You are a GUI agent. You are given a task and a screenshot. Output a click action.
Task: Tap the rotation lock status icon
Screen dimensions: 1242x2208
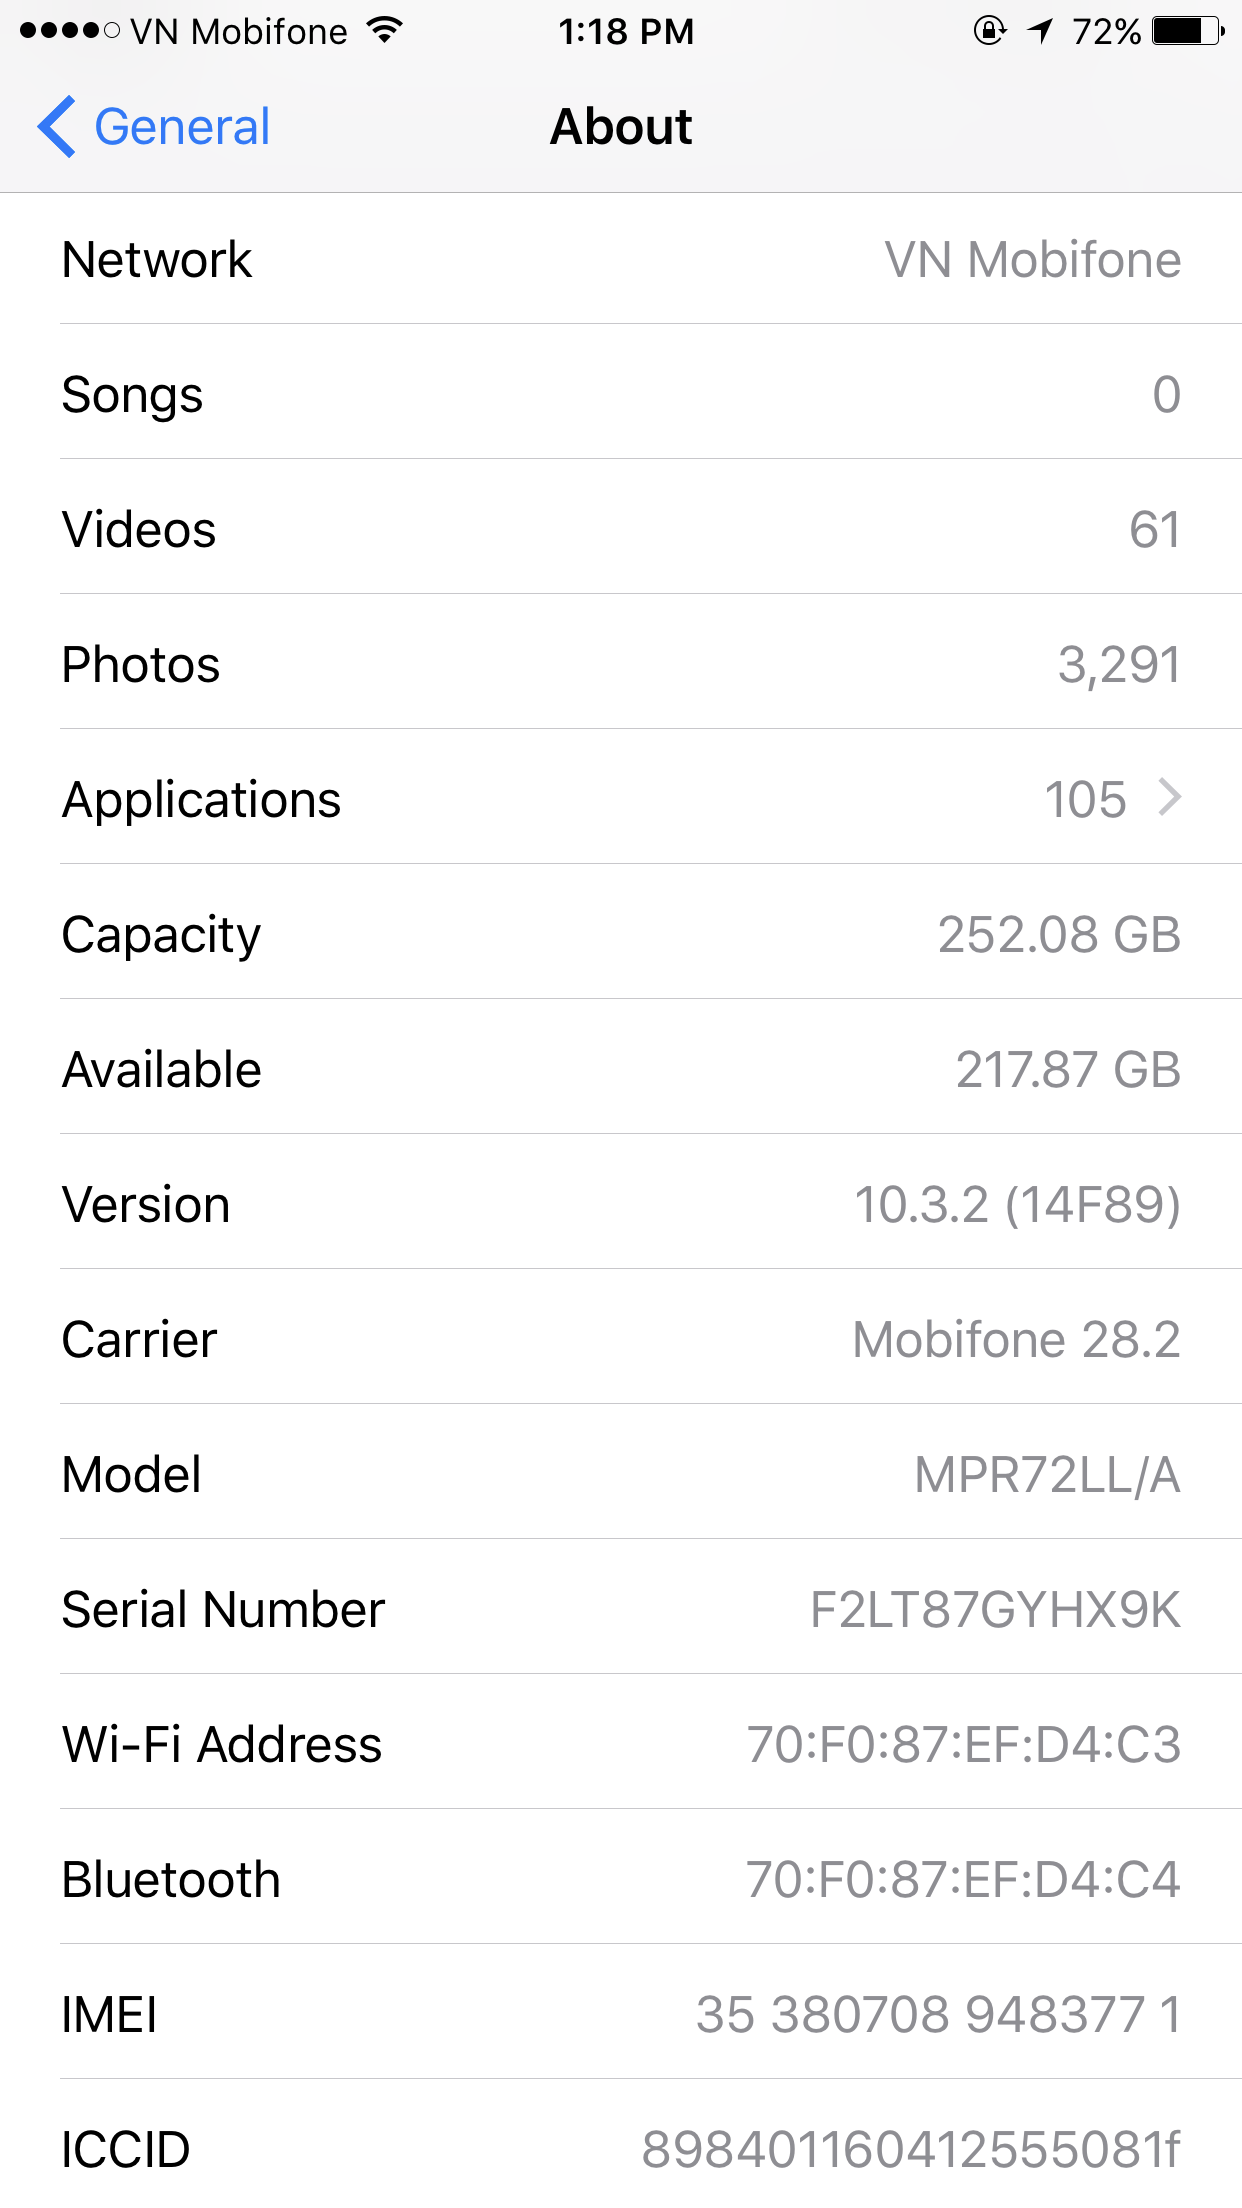[989, 31]
